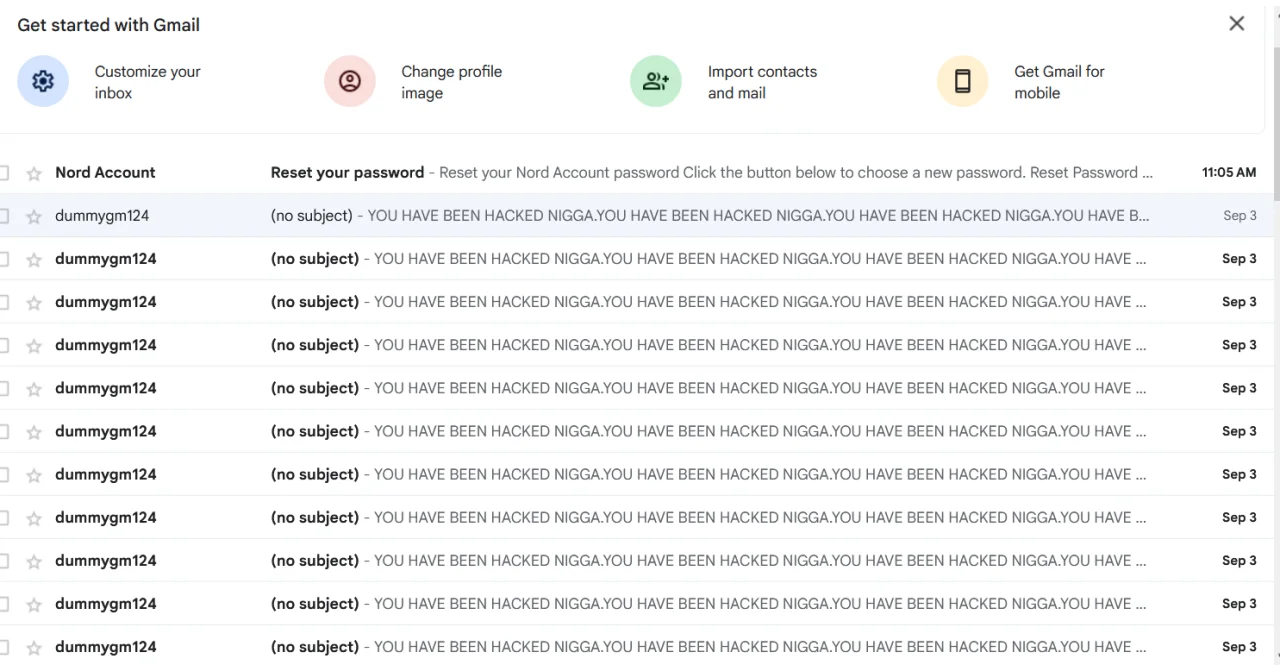
Task: Click the Get Gmail for mobile label
Action: (1059, 82)
